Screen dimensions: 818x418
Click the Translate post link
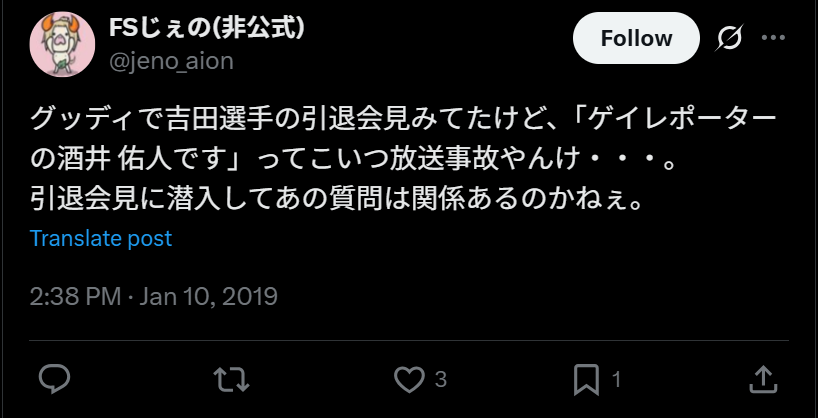[101, 238]
